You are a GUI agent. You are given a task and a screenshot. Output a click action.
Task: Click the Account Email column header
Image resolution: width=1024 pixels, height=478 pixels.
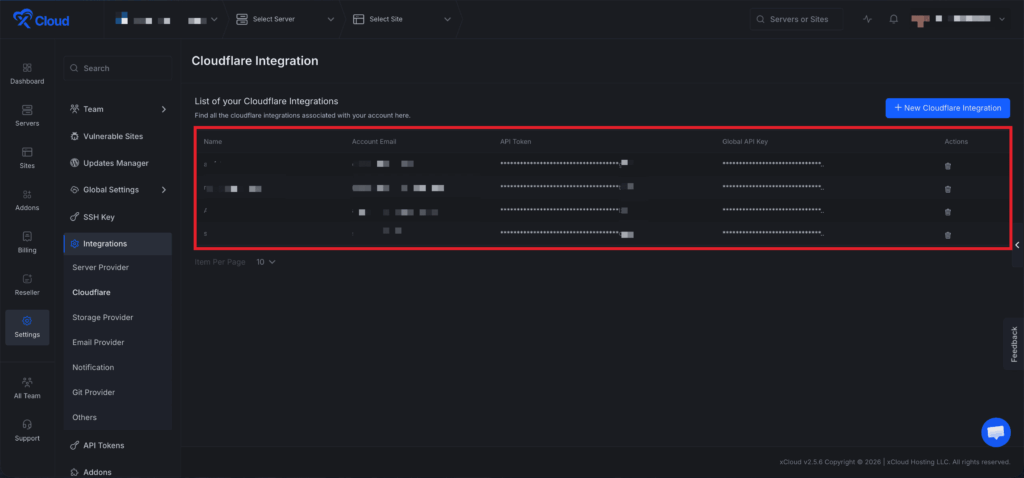click(x=374, y=142)
